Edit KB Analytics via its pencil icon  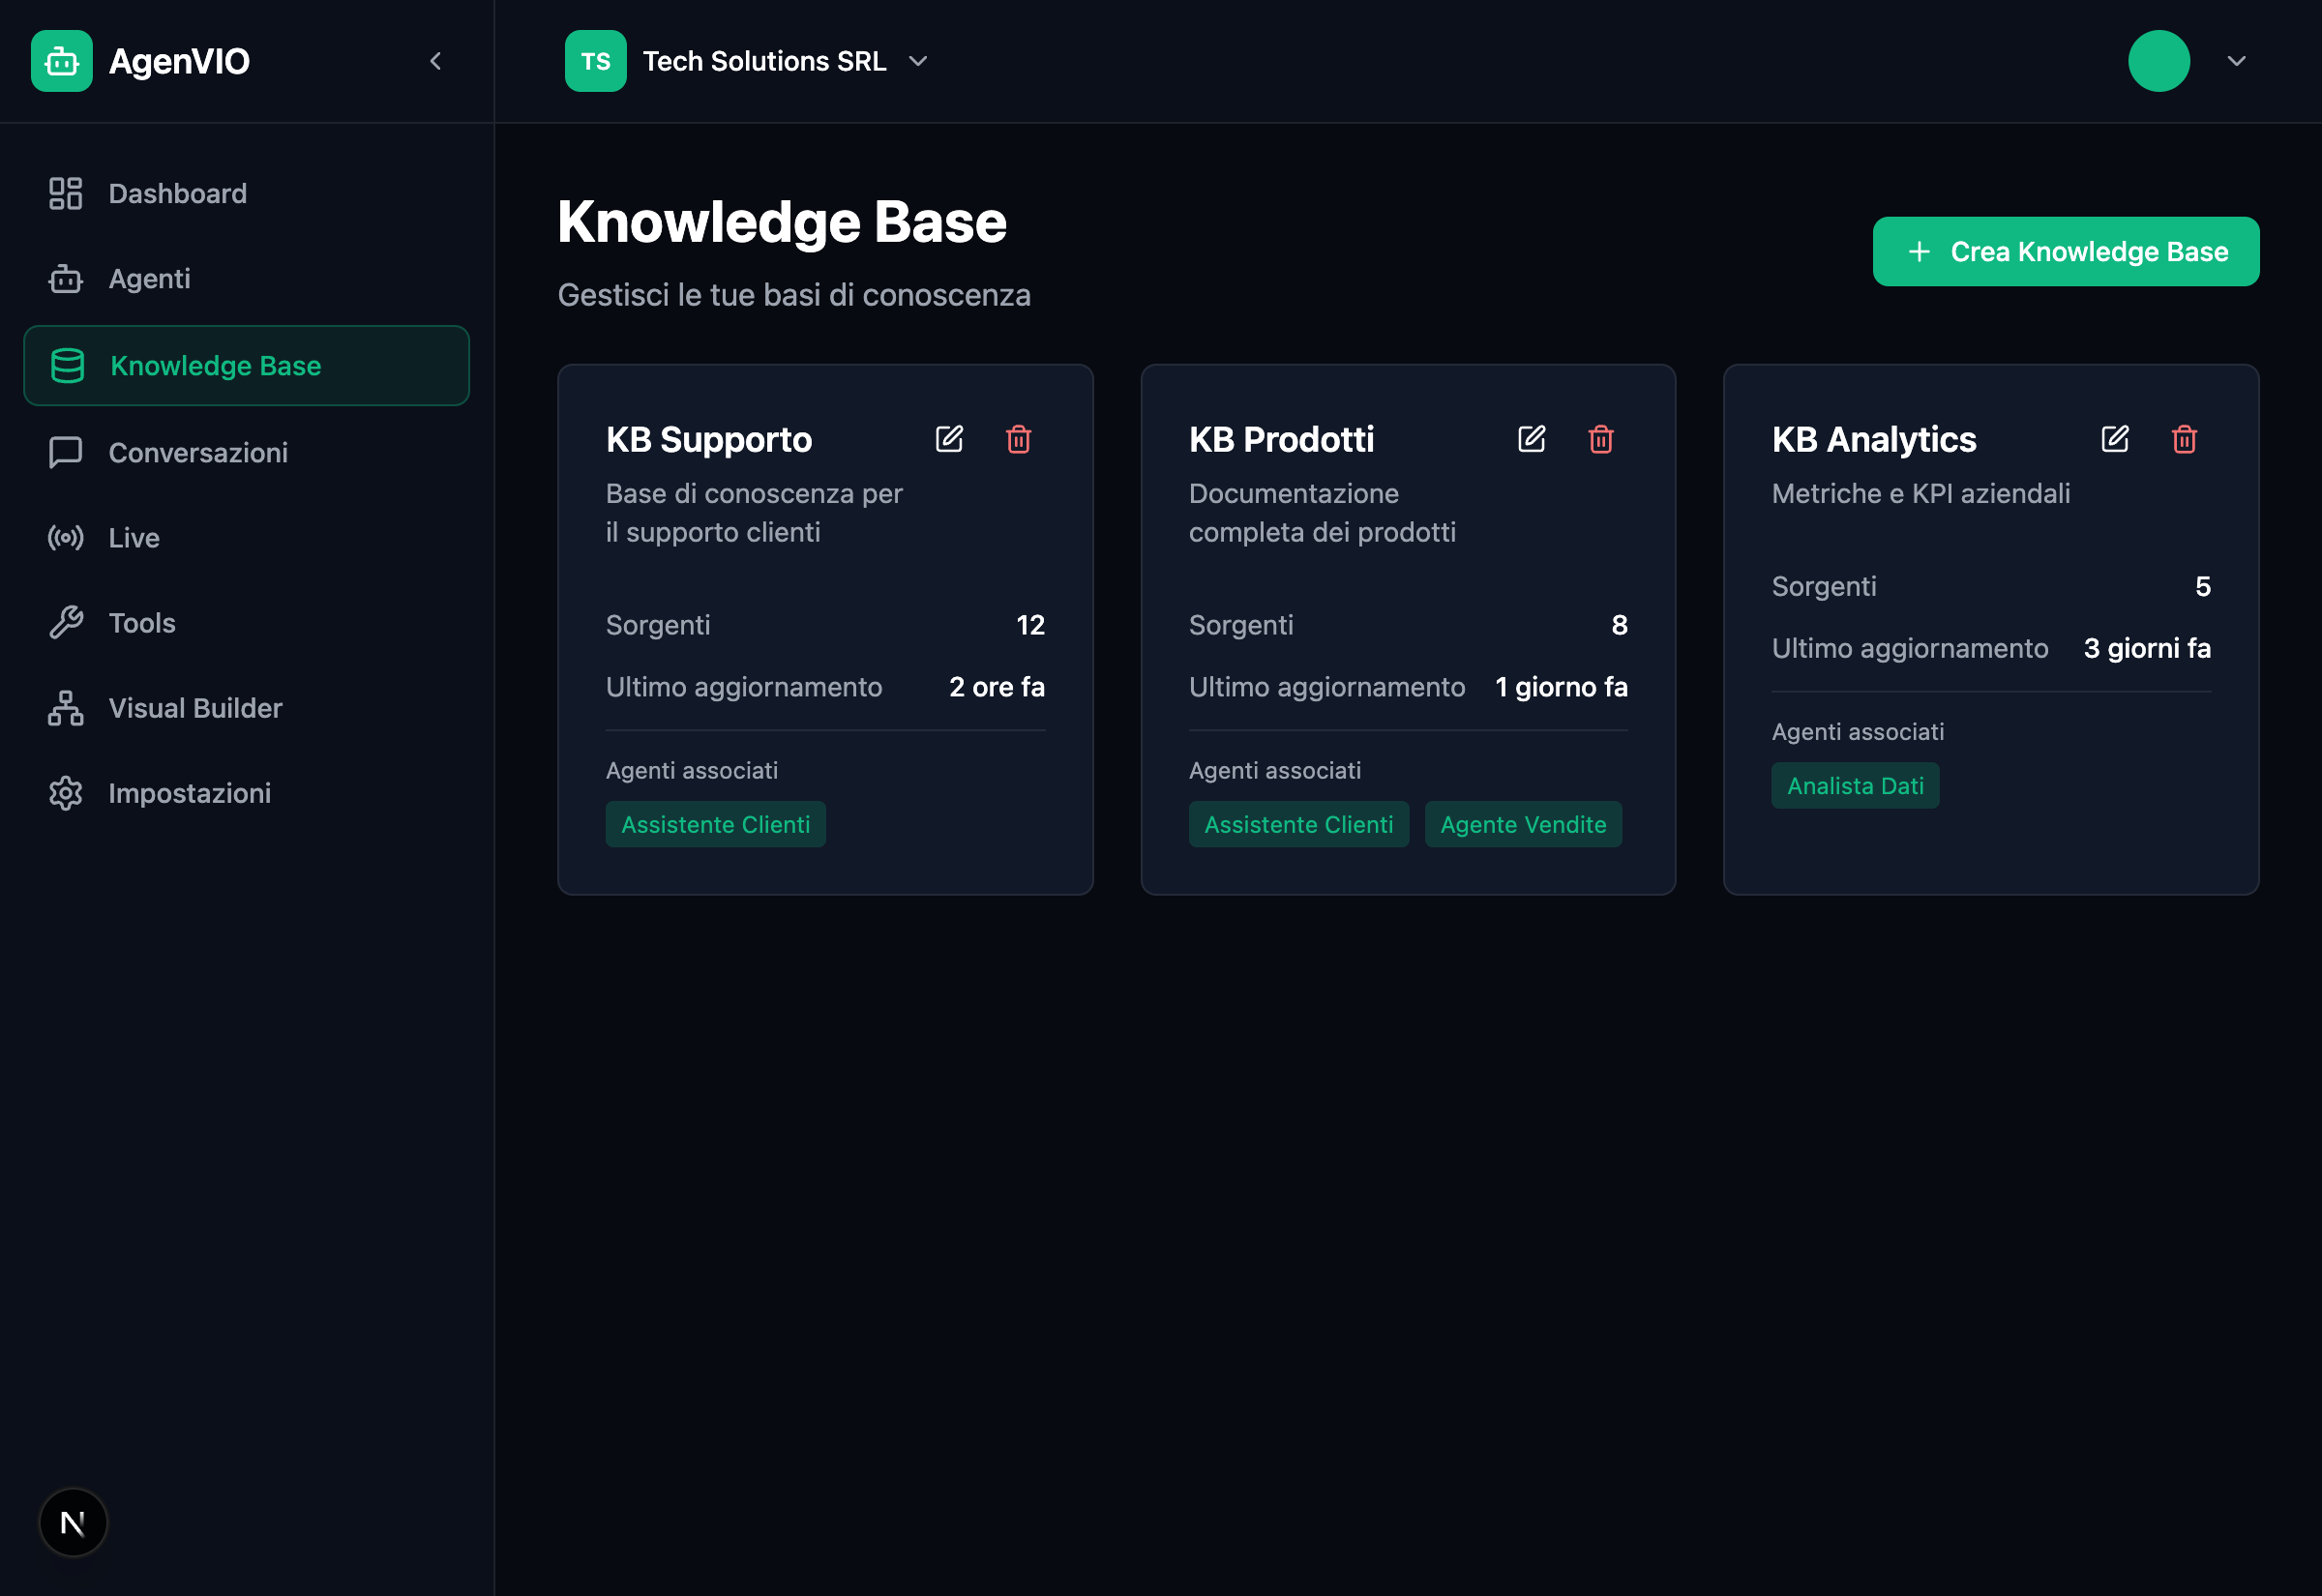(2114, 439)
